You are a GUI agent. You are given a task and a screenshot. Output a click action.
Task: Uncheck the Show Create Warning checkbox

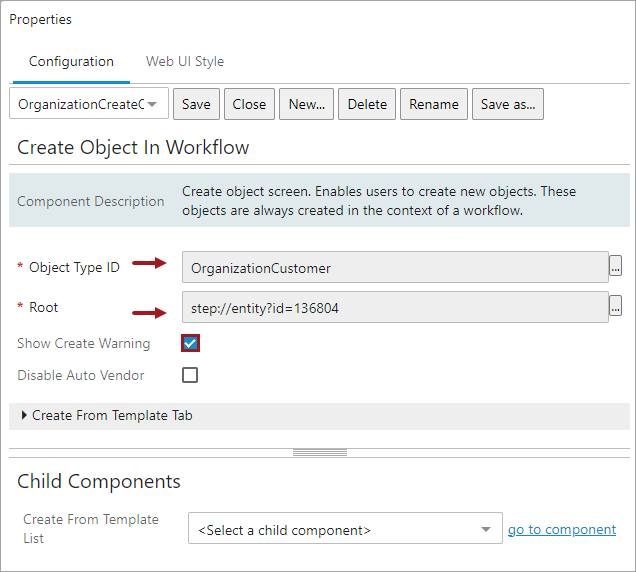pyautogui.click(x=190, y=343)
